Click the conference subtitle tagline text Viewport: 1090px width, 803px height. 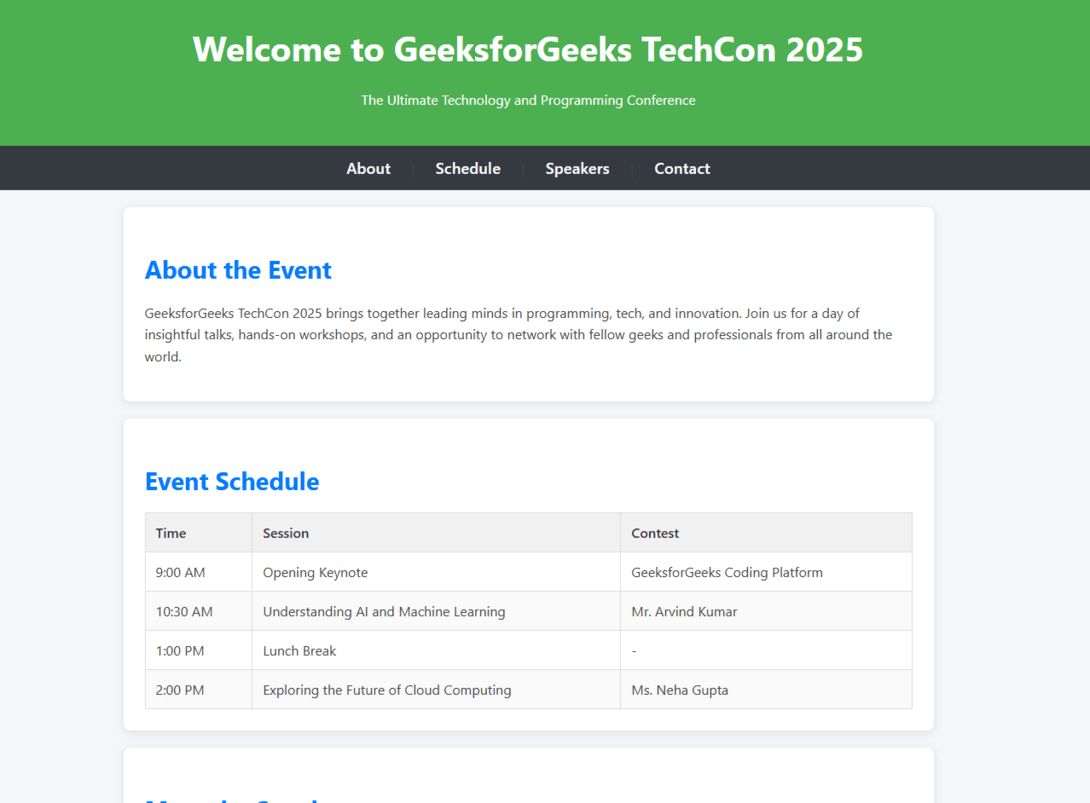tap(528, 100)
